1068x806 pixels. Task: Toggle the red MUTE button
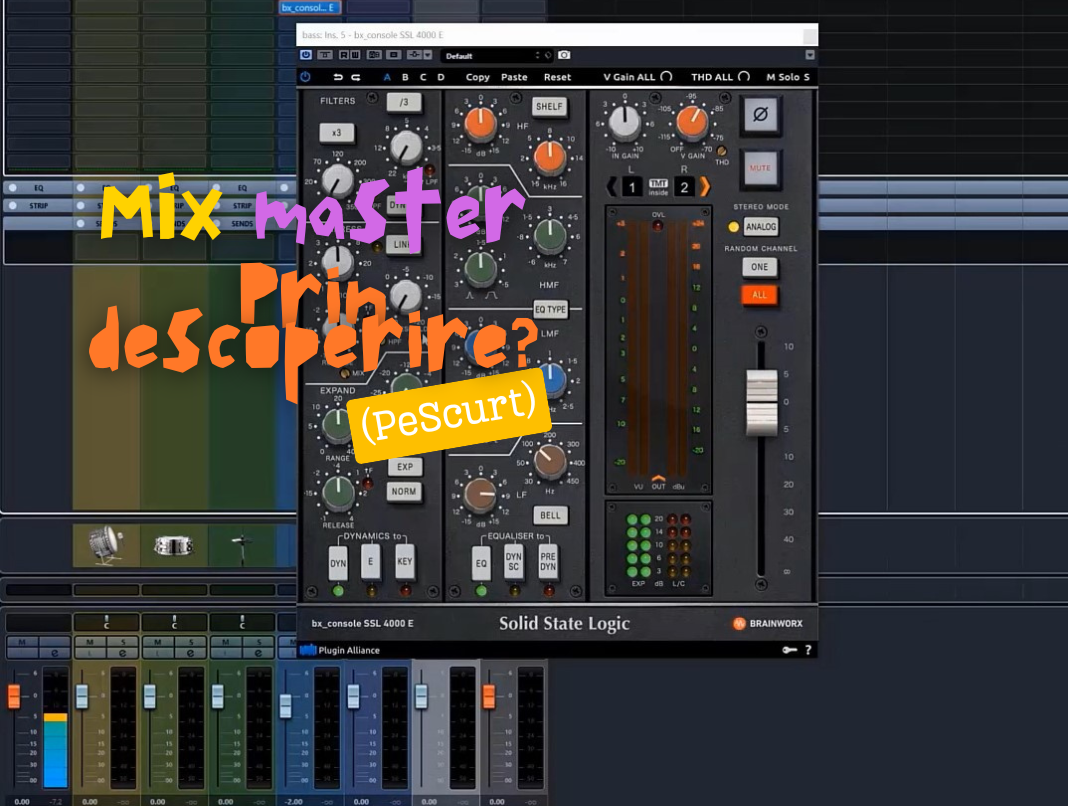(x=761, y=168)
